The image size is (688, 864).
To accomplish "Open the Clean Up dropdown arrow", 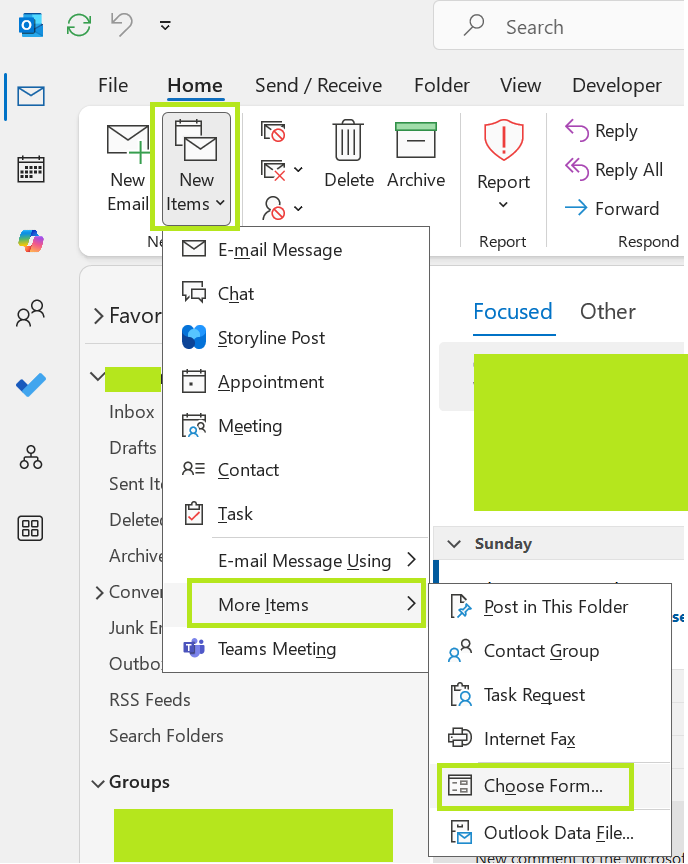I will (x=299, y=169).
